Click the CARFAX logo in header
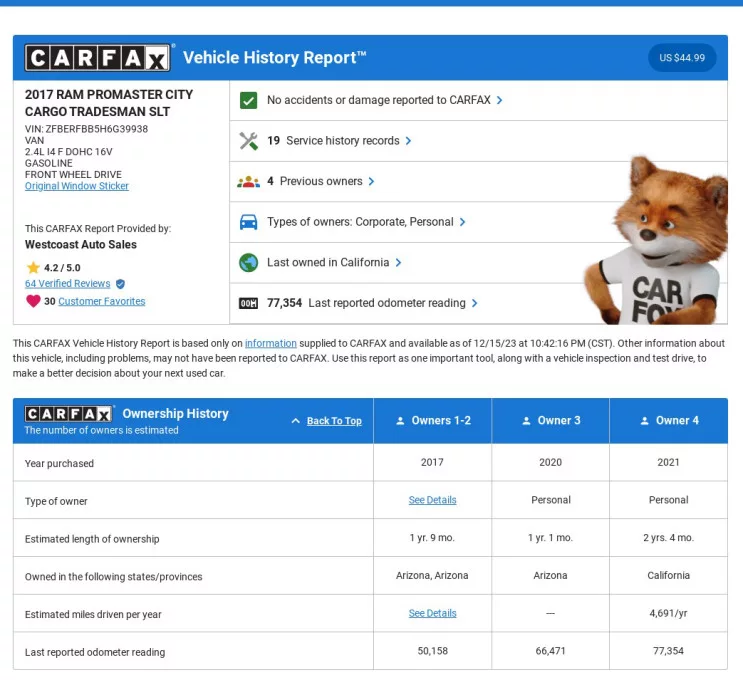 click(98, 58)
